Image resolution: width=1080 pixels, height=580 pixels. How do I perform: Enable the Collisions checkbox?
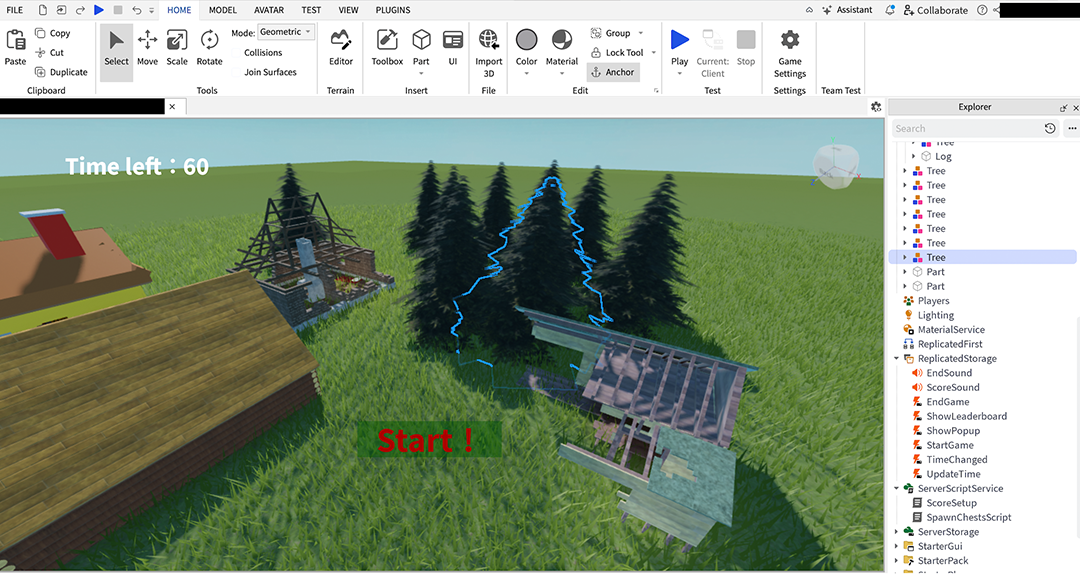tap(238, 53)
